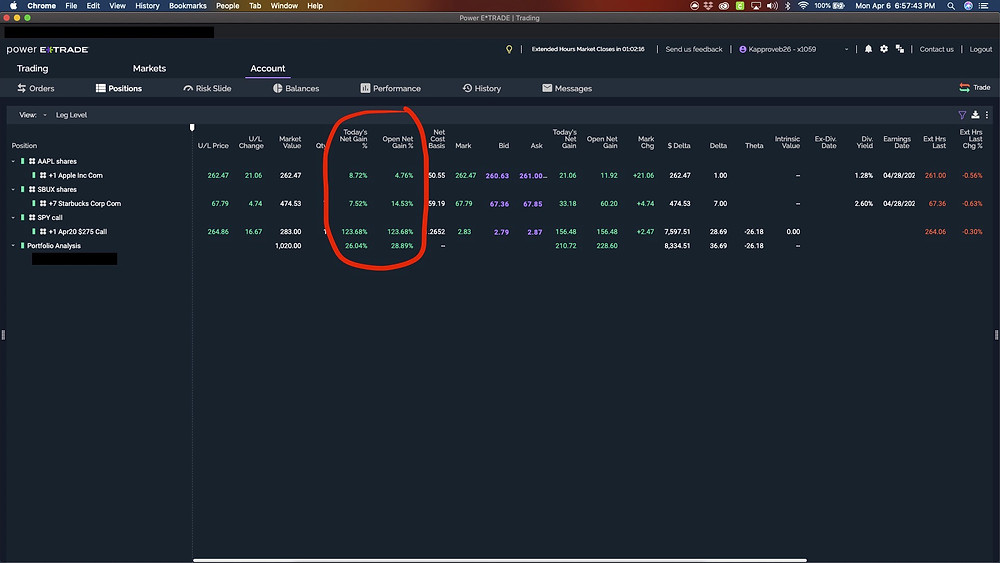Screen dimensions: 1000x563
Task: Collapse the SBUX shares group
Action: click(x=13, y=189)
